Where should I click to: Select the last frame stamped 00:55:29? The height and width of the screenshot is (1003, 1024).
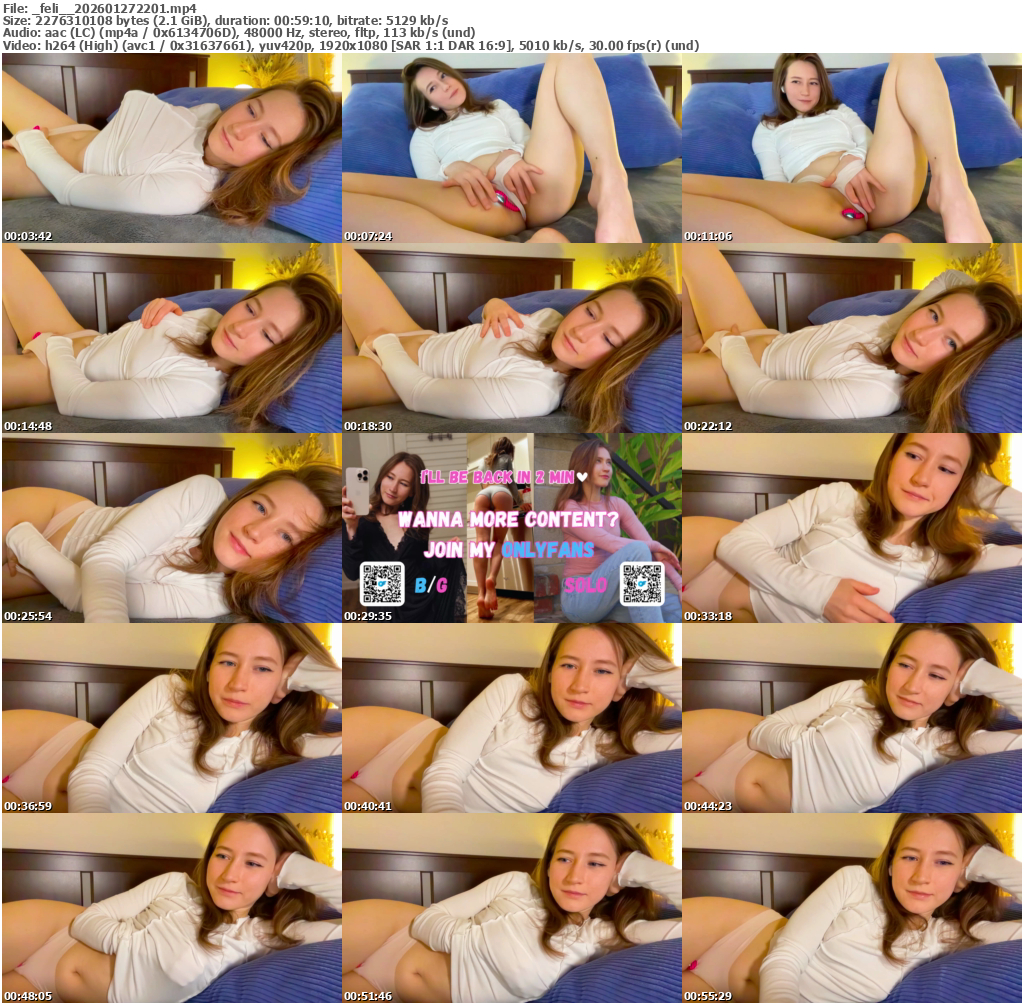(x=852, y=908)
